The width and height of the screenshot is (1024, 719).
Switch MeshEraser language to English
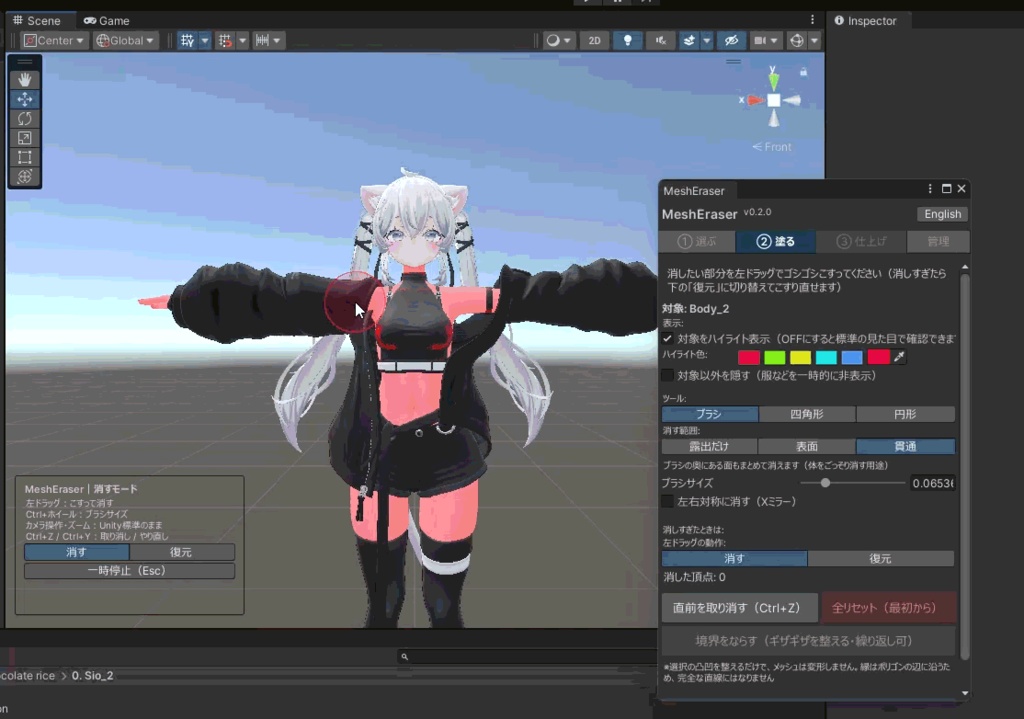tap(942, 214)
